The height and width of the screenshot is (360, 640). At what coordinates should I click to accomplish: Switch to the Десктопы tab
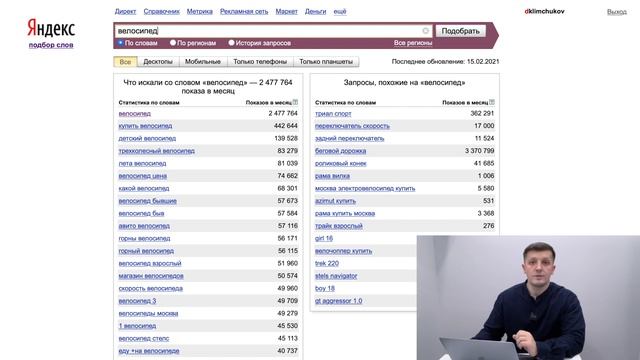tap(158, 62)
